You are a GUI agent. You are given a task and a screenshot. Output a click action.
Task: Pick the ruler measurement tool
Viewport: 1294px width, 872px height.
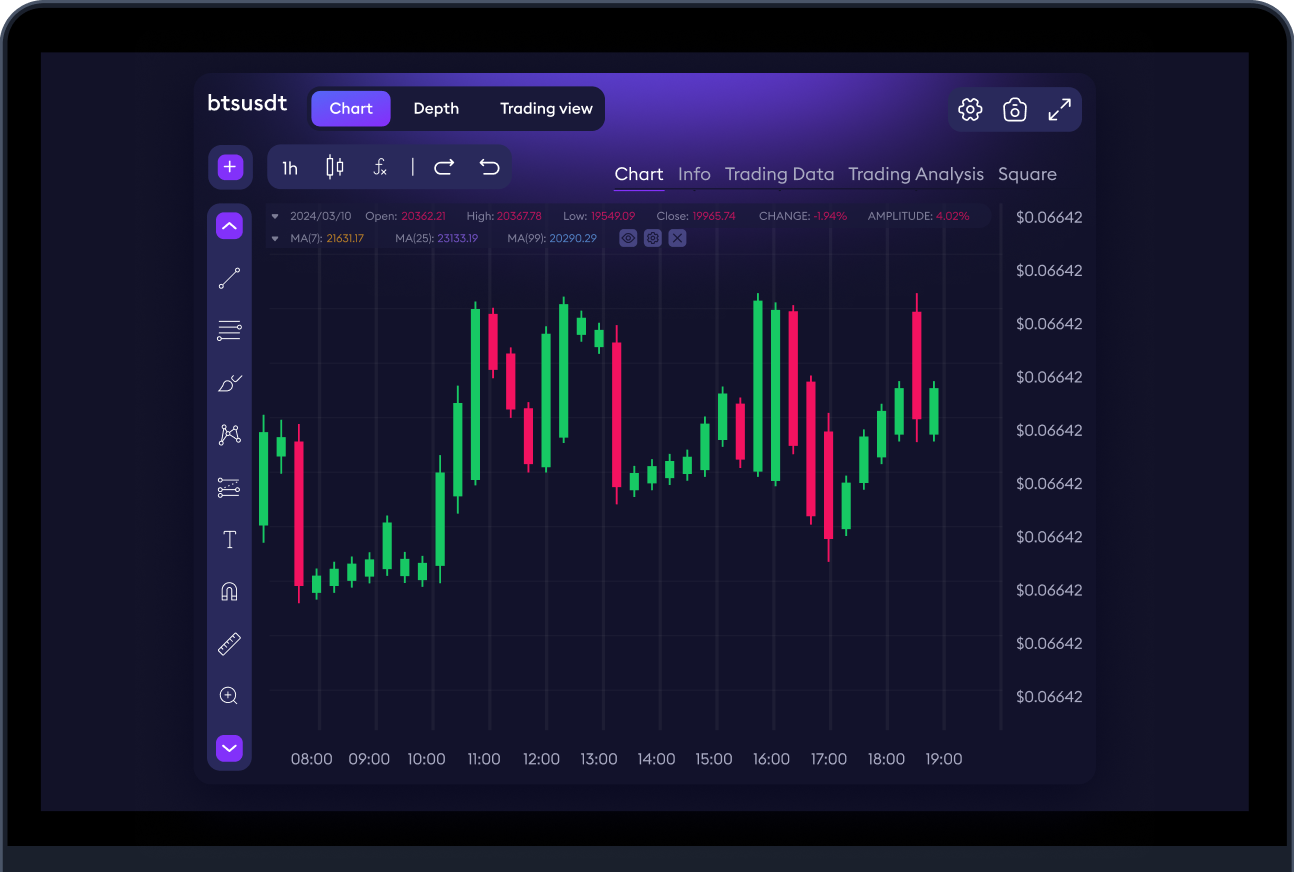[229, 644]
